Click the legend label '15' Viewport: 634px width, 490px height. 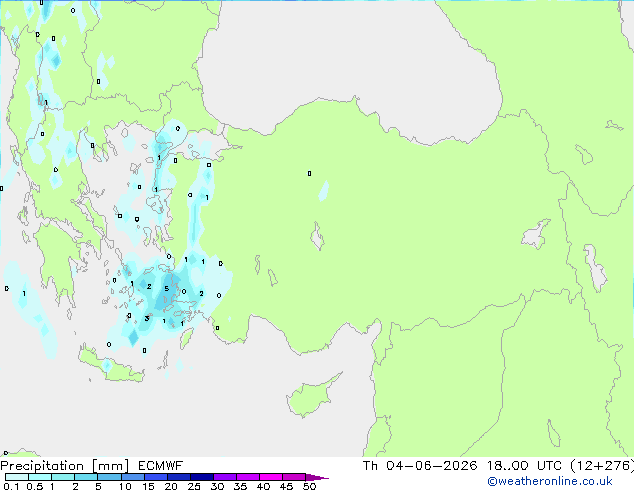pos(148,486)
